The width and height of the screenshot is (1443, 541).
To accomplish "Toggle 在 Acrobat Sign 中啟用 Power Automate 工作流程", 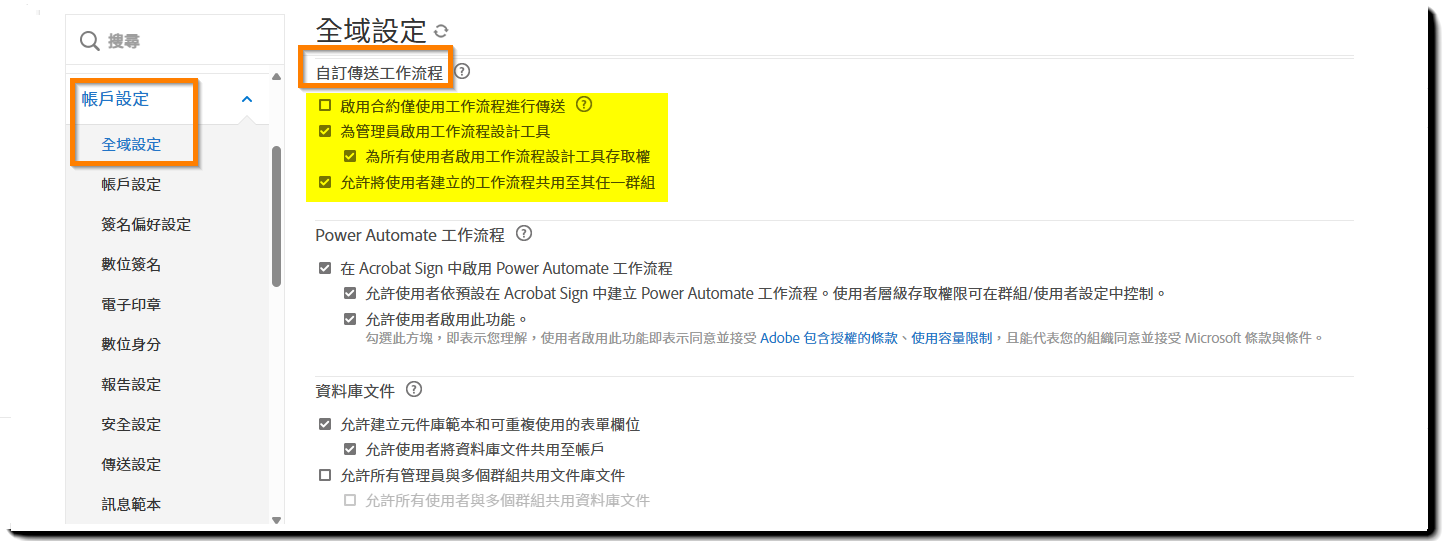I will tap(324, 269).
